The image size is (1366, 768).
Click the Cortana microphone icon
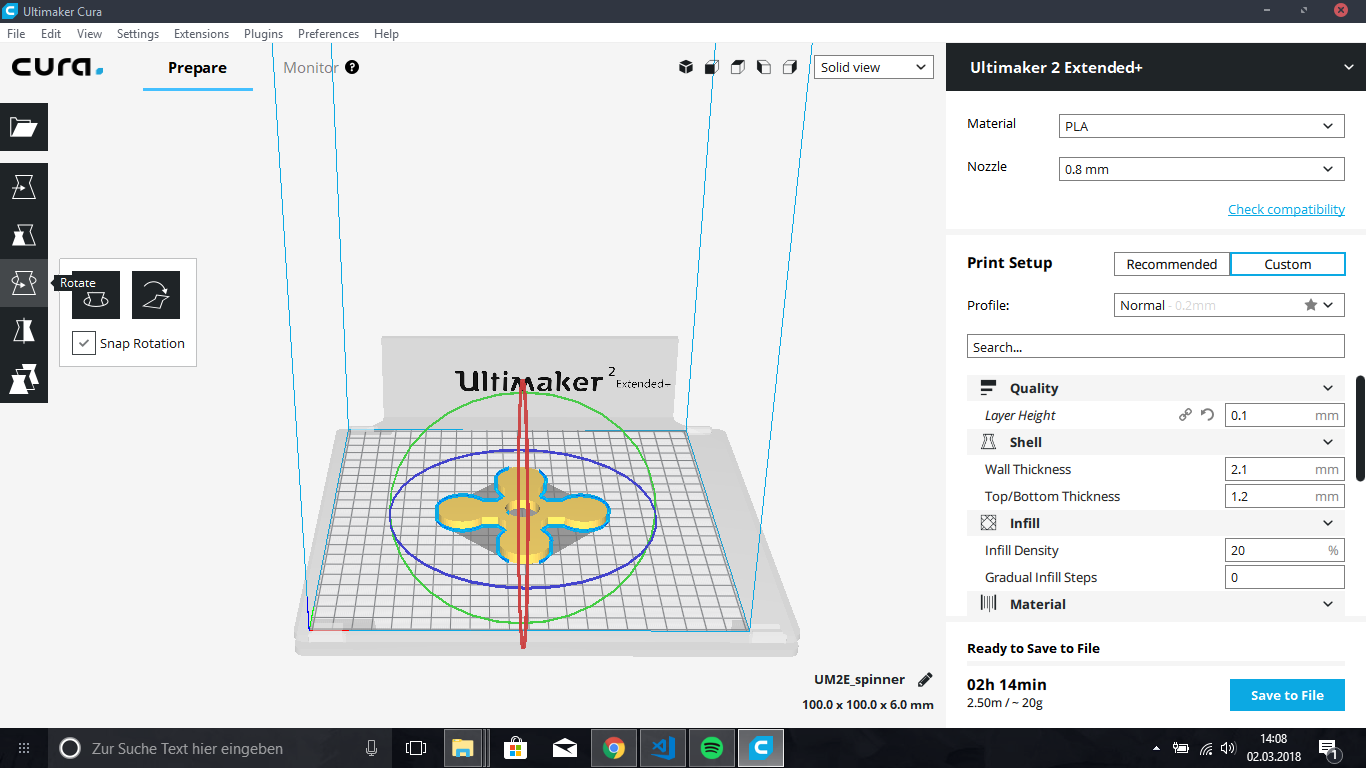(372, 748)
